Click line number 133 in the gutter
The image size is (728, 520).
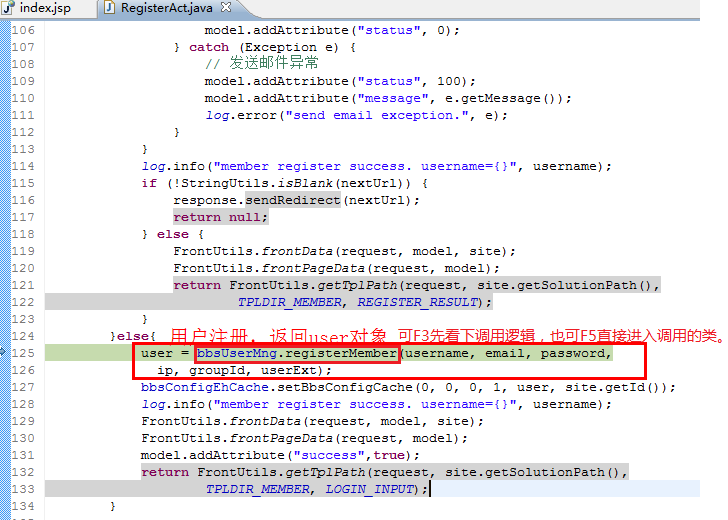pyautogui.click(x=23, y=489)
